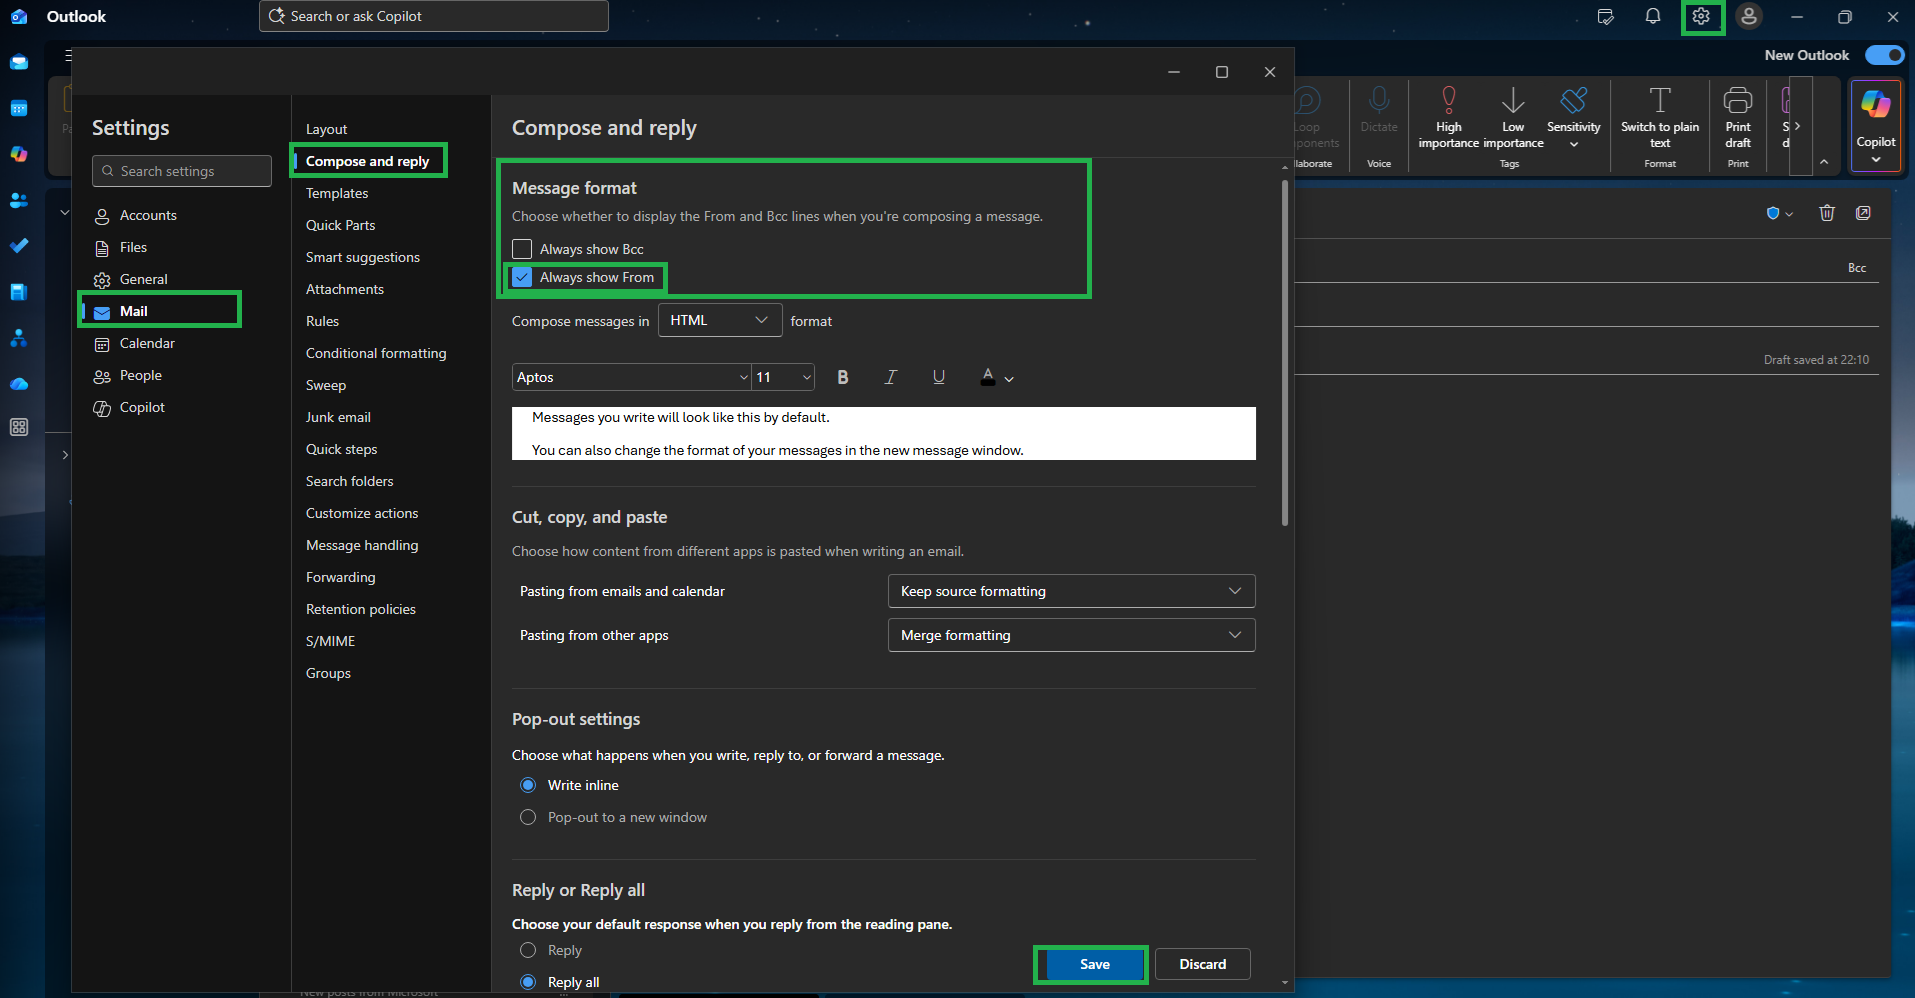Click the Outlook app logo

tap(19, 16)
